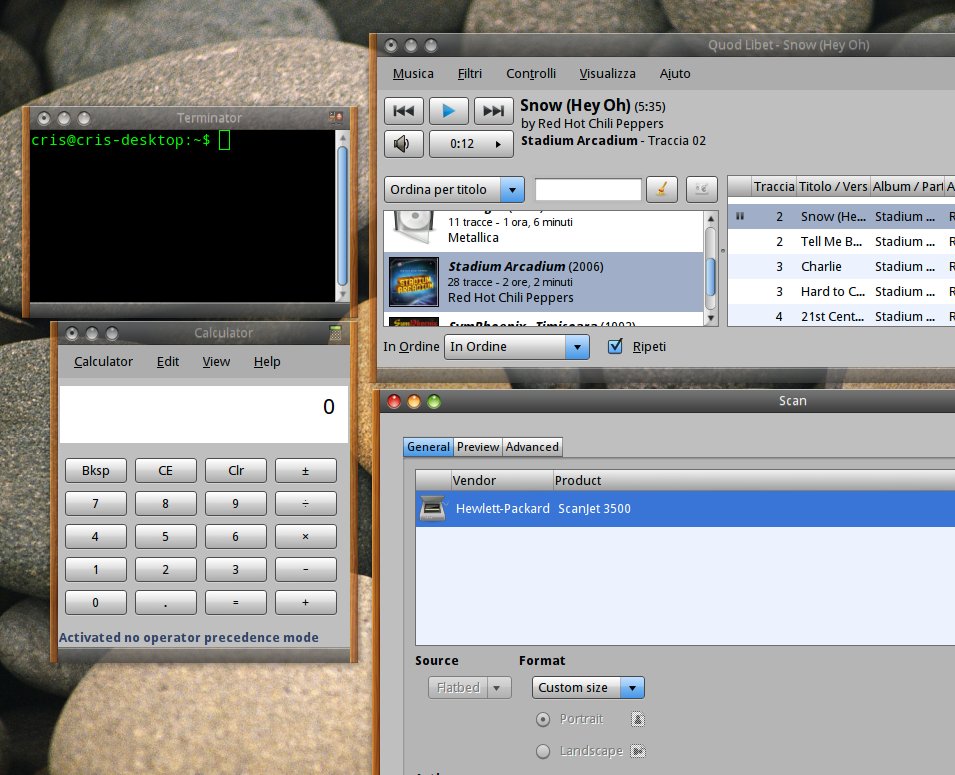Click the Terminator vertical scrollbar
Viewport: 955px width, 775px height.
(x=342, y=216)
